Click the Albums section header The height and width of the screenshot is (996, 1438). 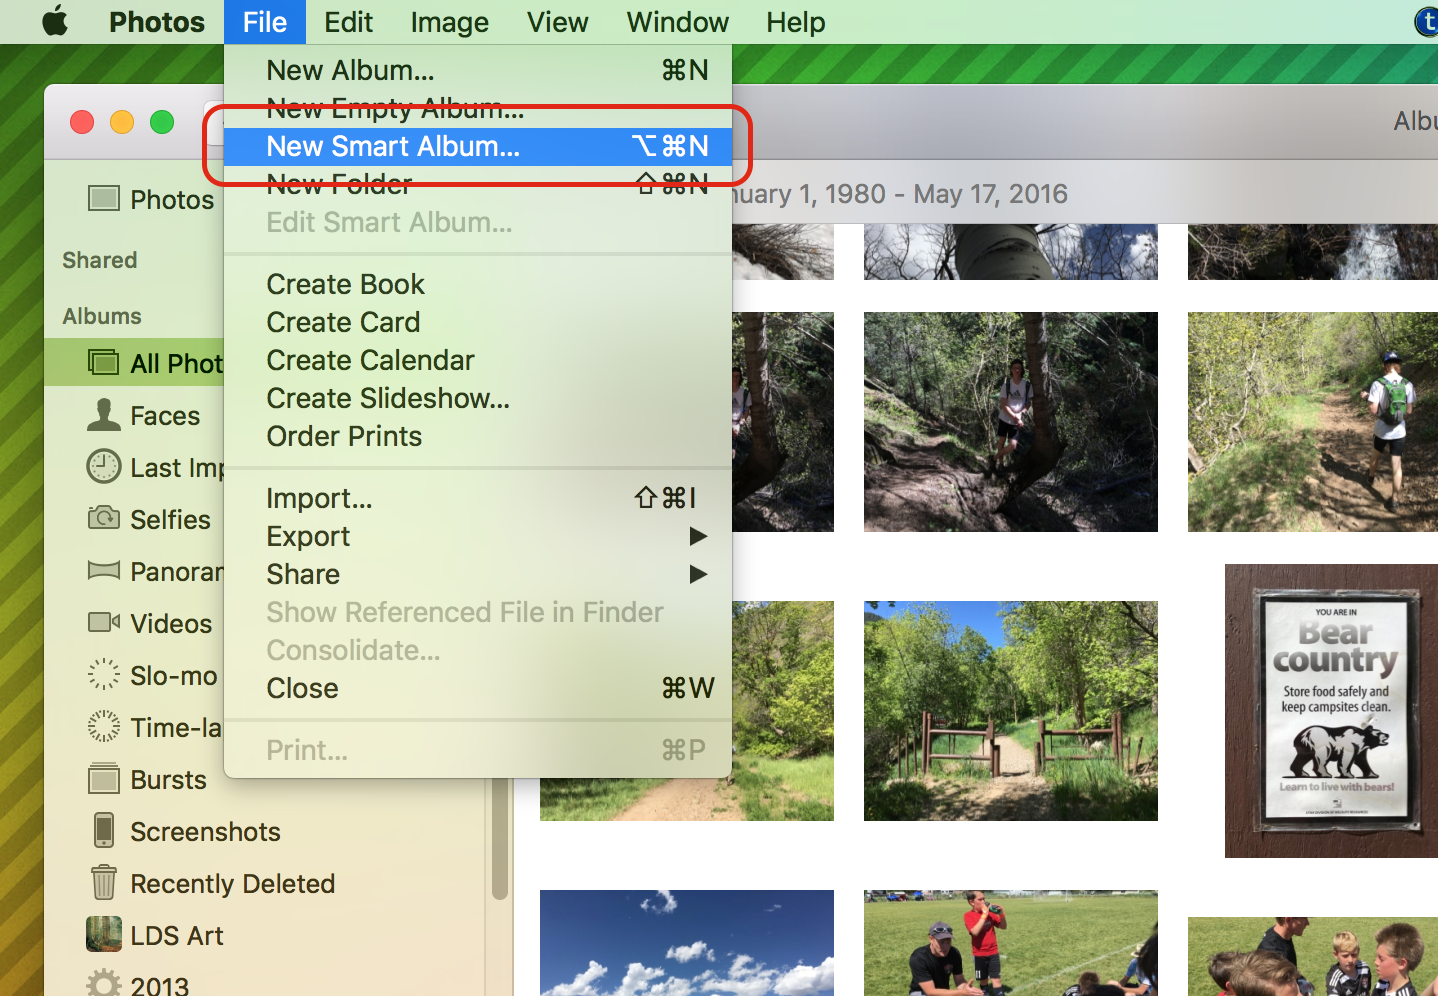pos(102,316)
